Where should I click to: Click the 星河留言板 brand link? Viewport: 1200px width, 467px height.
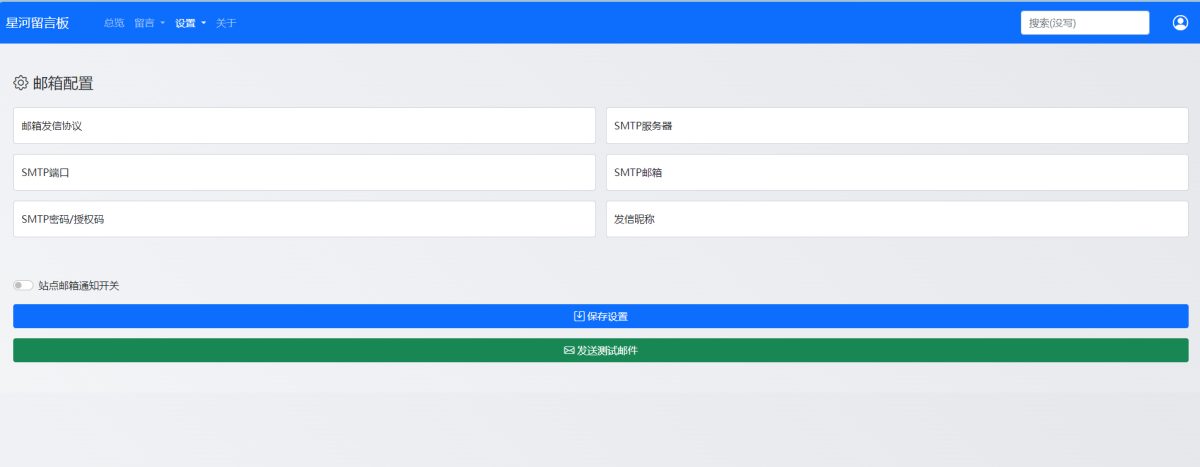click(38, 23)
